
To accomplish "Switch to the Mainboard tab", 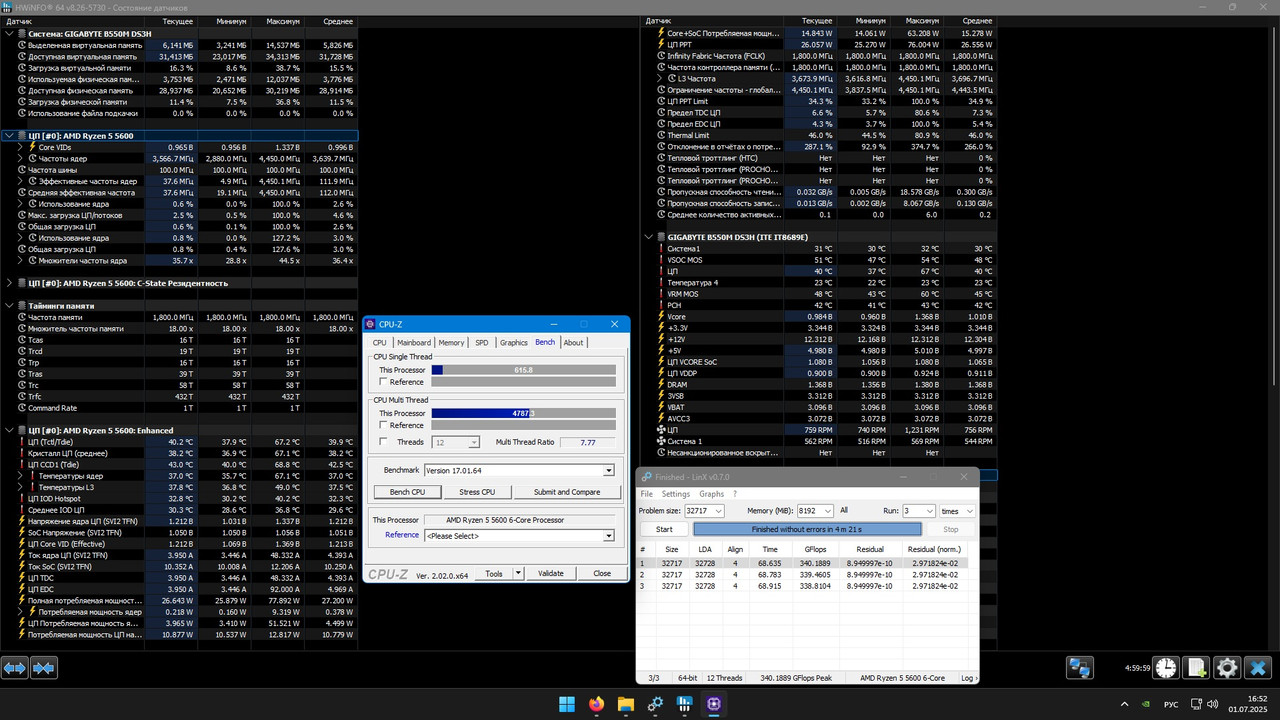I will point(414,342).
